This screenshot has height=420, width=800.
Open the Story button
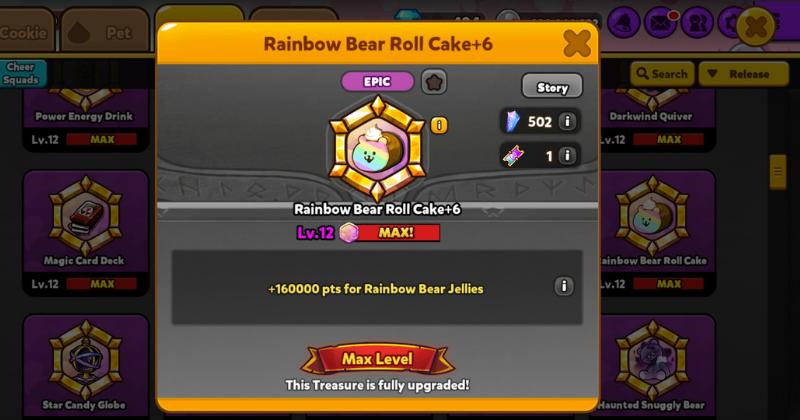(x=552, y=86)
